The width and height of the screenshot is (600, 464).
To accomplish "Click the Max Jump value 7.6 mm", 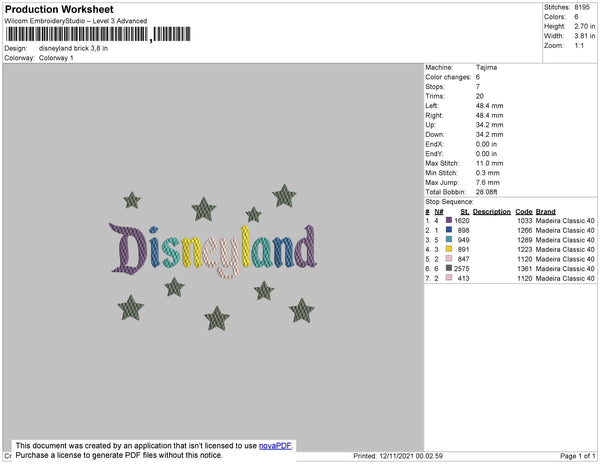I will coord(488,182).
